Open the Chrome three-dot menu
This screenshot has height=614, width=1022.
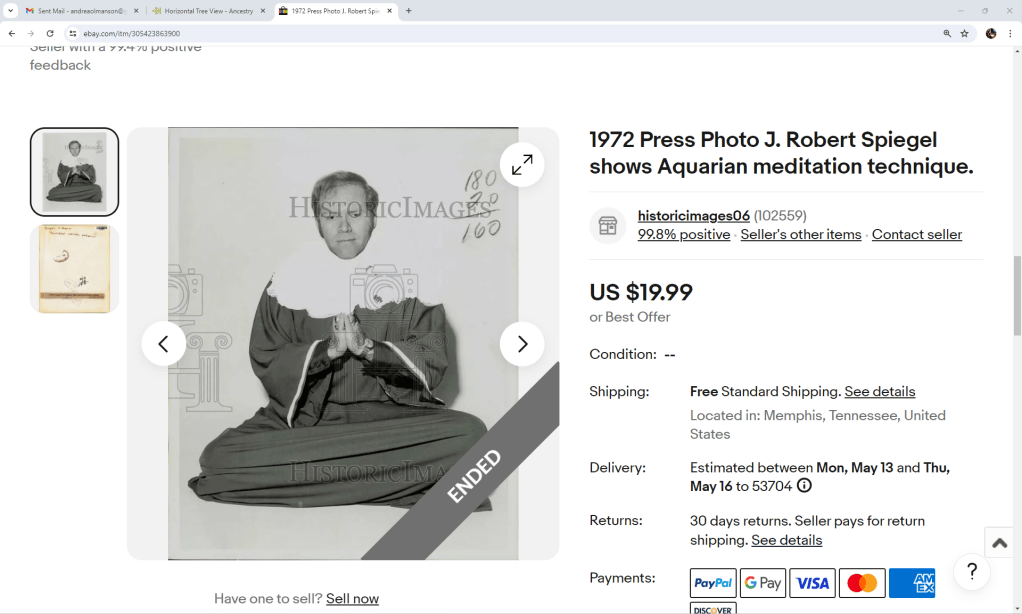pos(1010,33)
